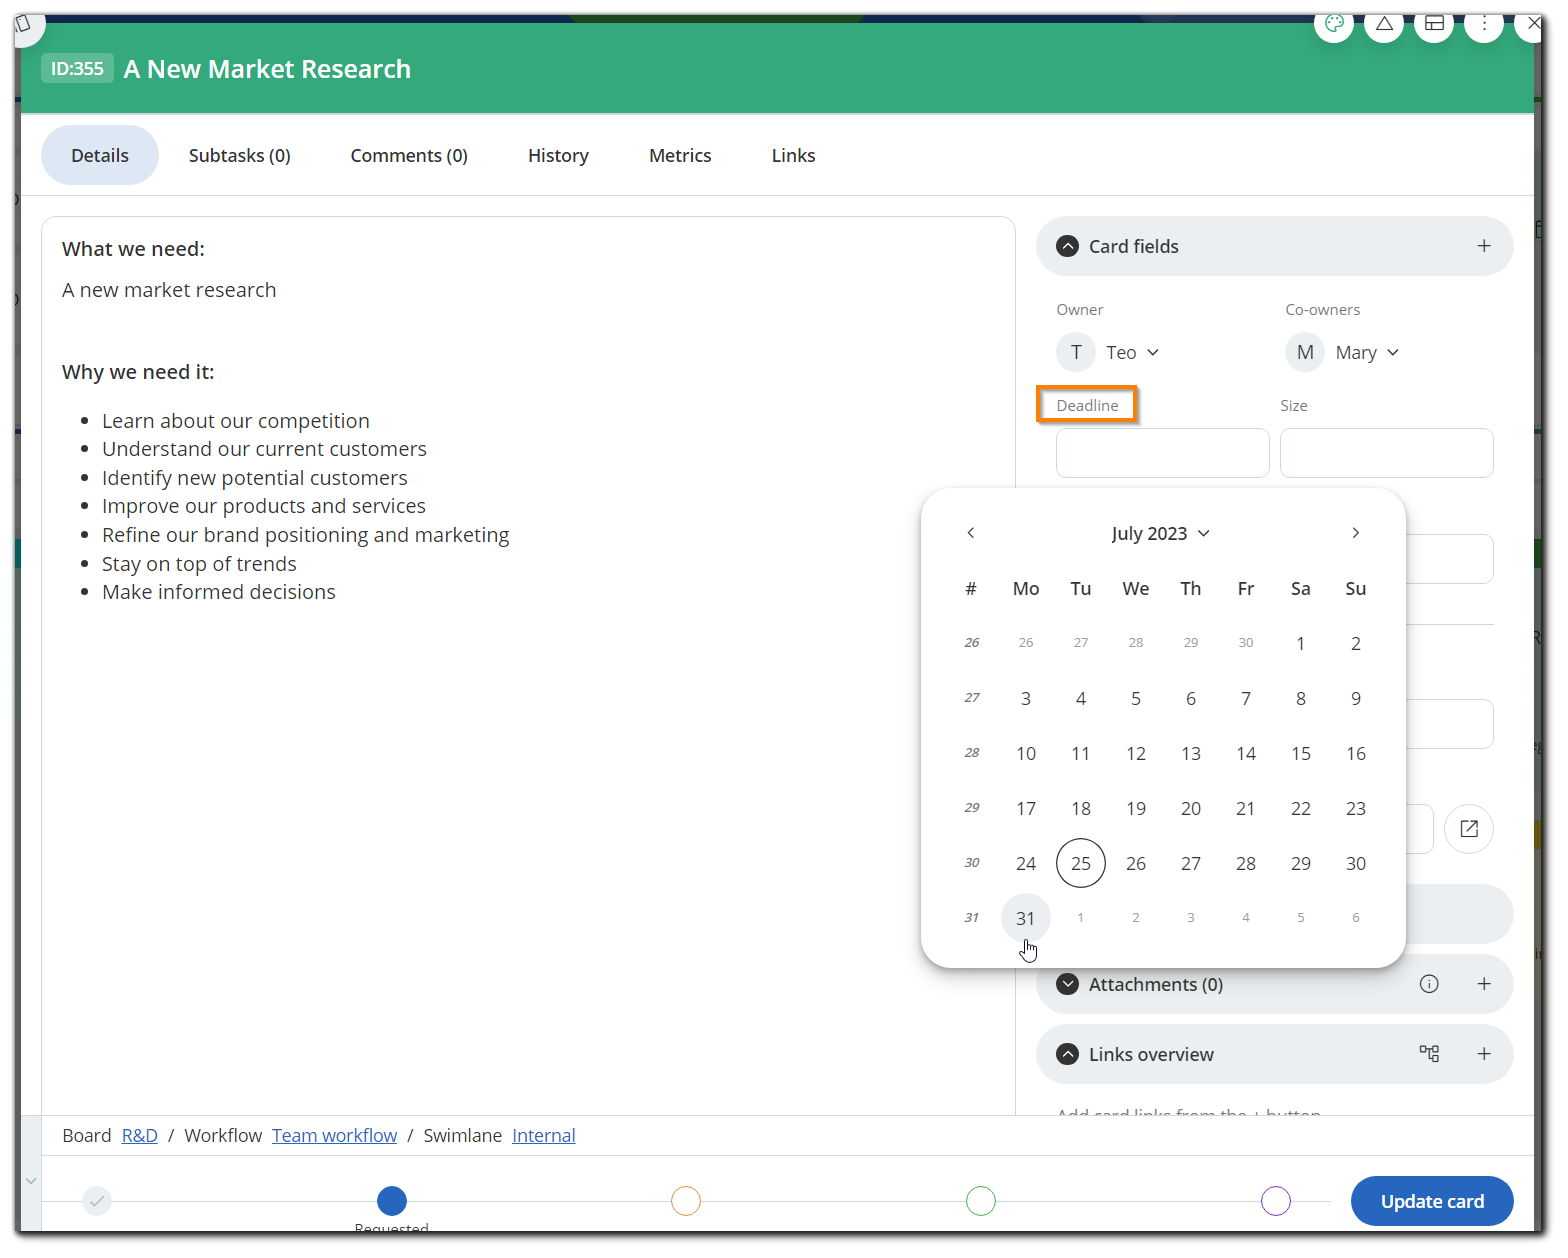Open the Teo owner dropdown
This screenshot has width=1568, height=1258.
1133,352
